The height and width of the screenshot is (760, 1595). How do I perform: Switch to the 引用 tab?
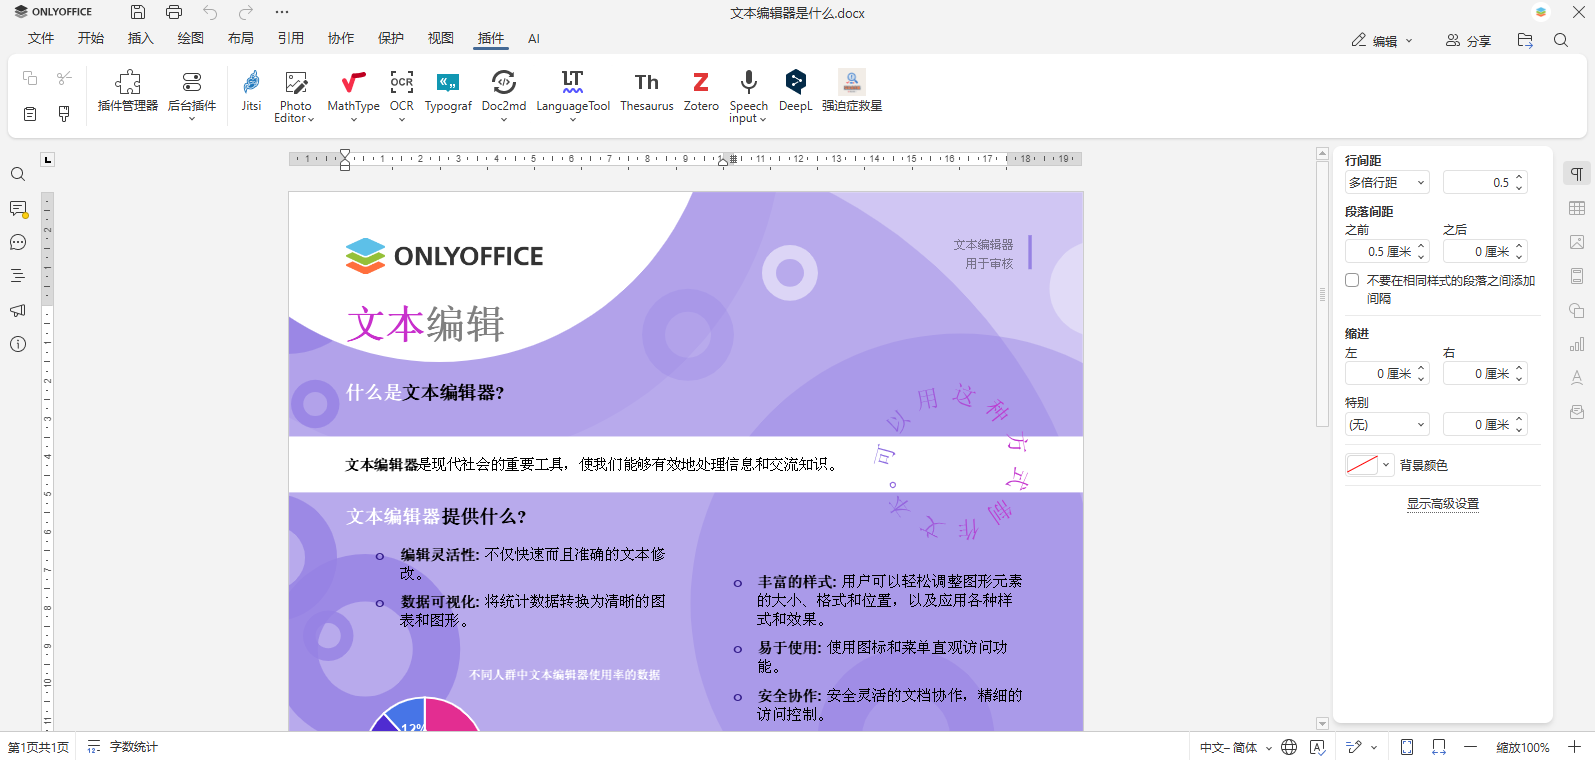pos(291,38)
